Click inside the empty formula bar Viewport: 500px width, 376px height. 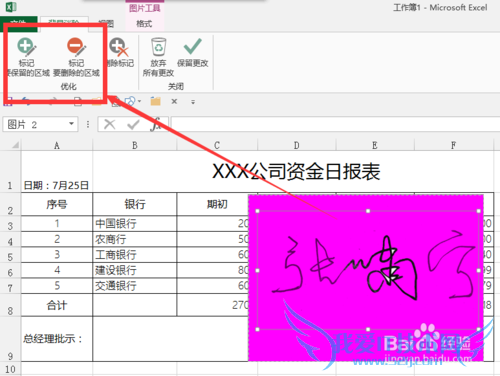coord(335,124)
